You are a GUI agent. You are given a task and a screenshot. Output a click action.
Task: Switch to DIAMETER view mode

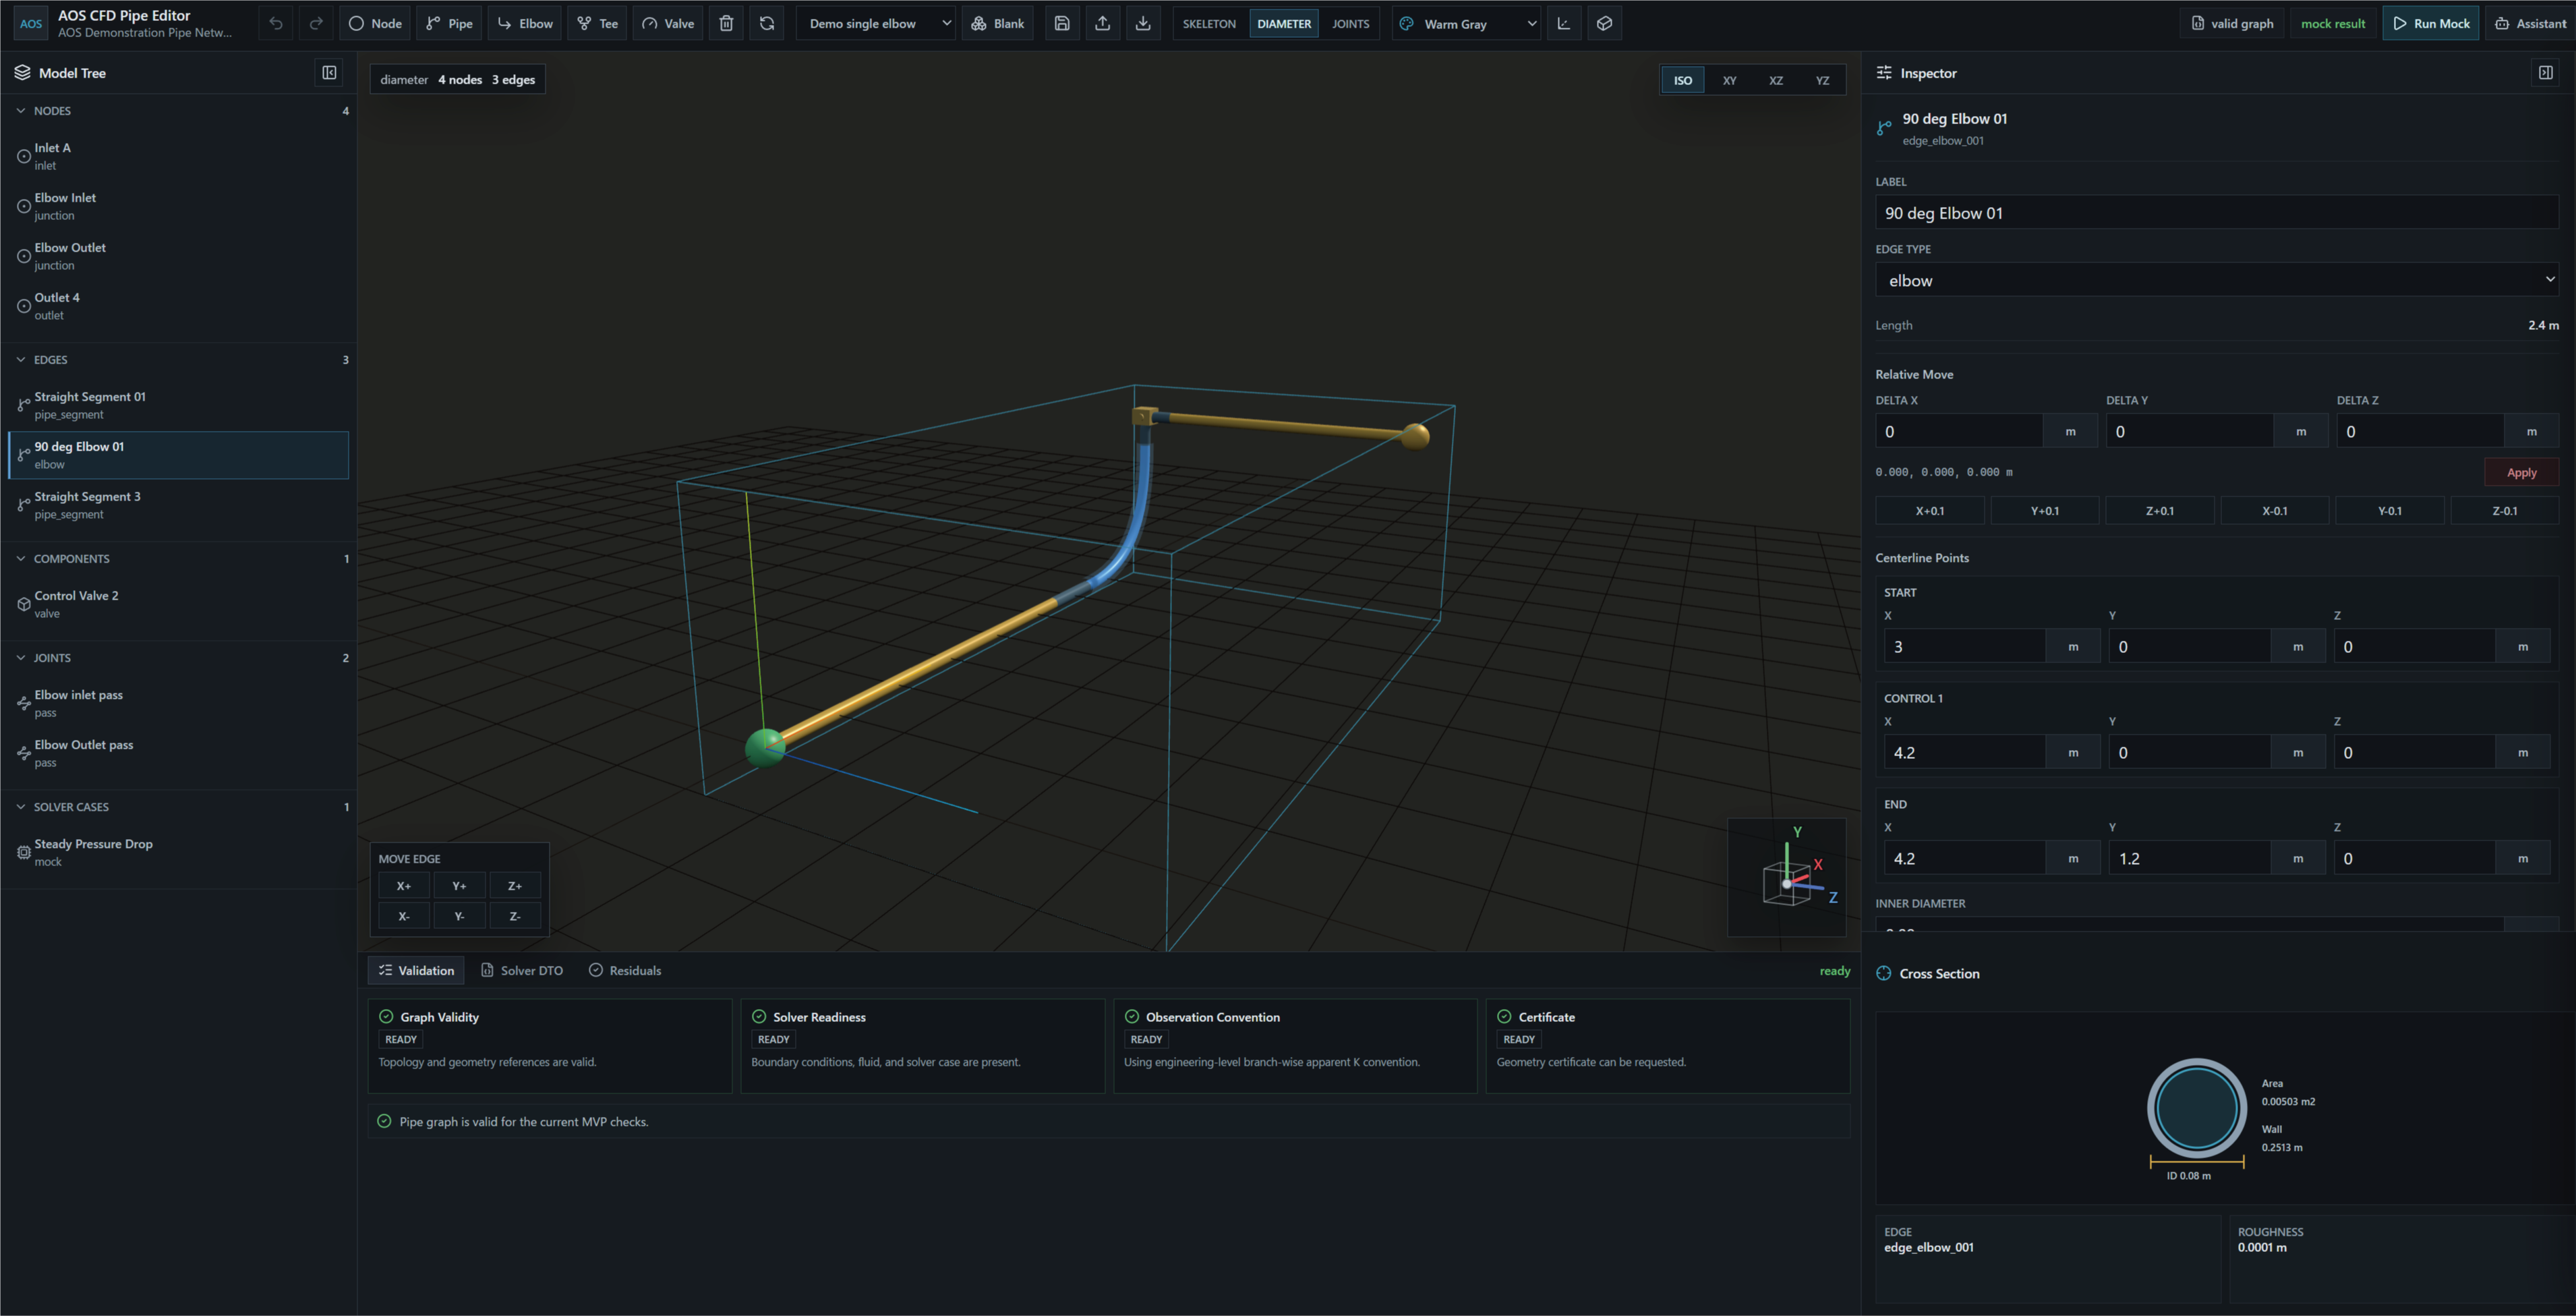click(x=1284, y=23)
